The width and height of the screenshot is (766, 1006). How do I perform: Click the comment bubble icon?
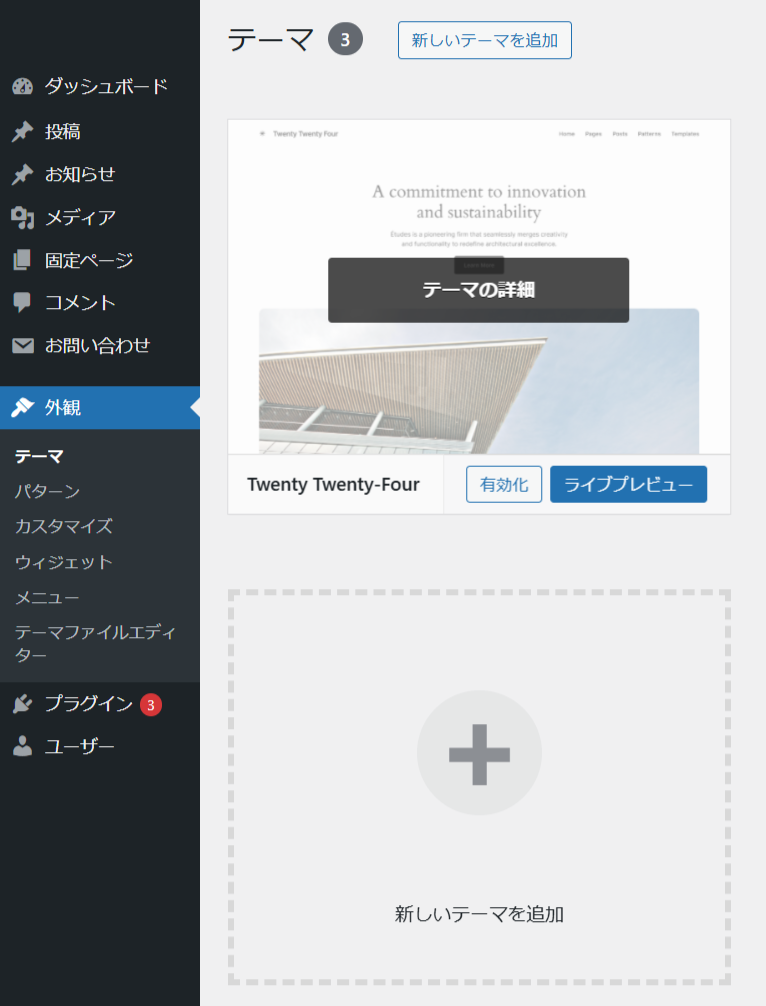[22, 303]
